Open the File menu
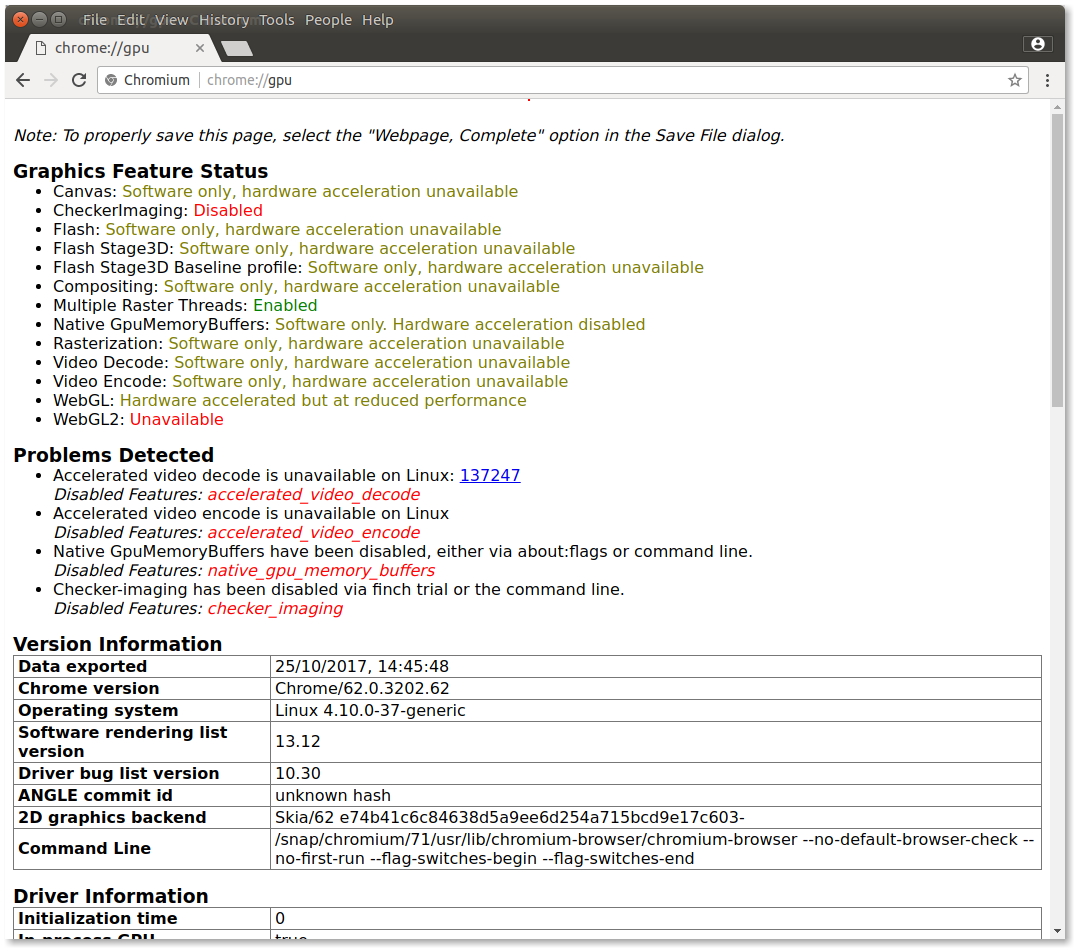The width and height of the screenshot is (1074, 948). click(x=95, y=20)
